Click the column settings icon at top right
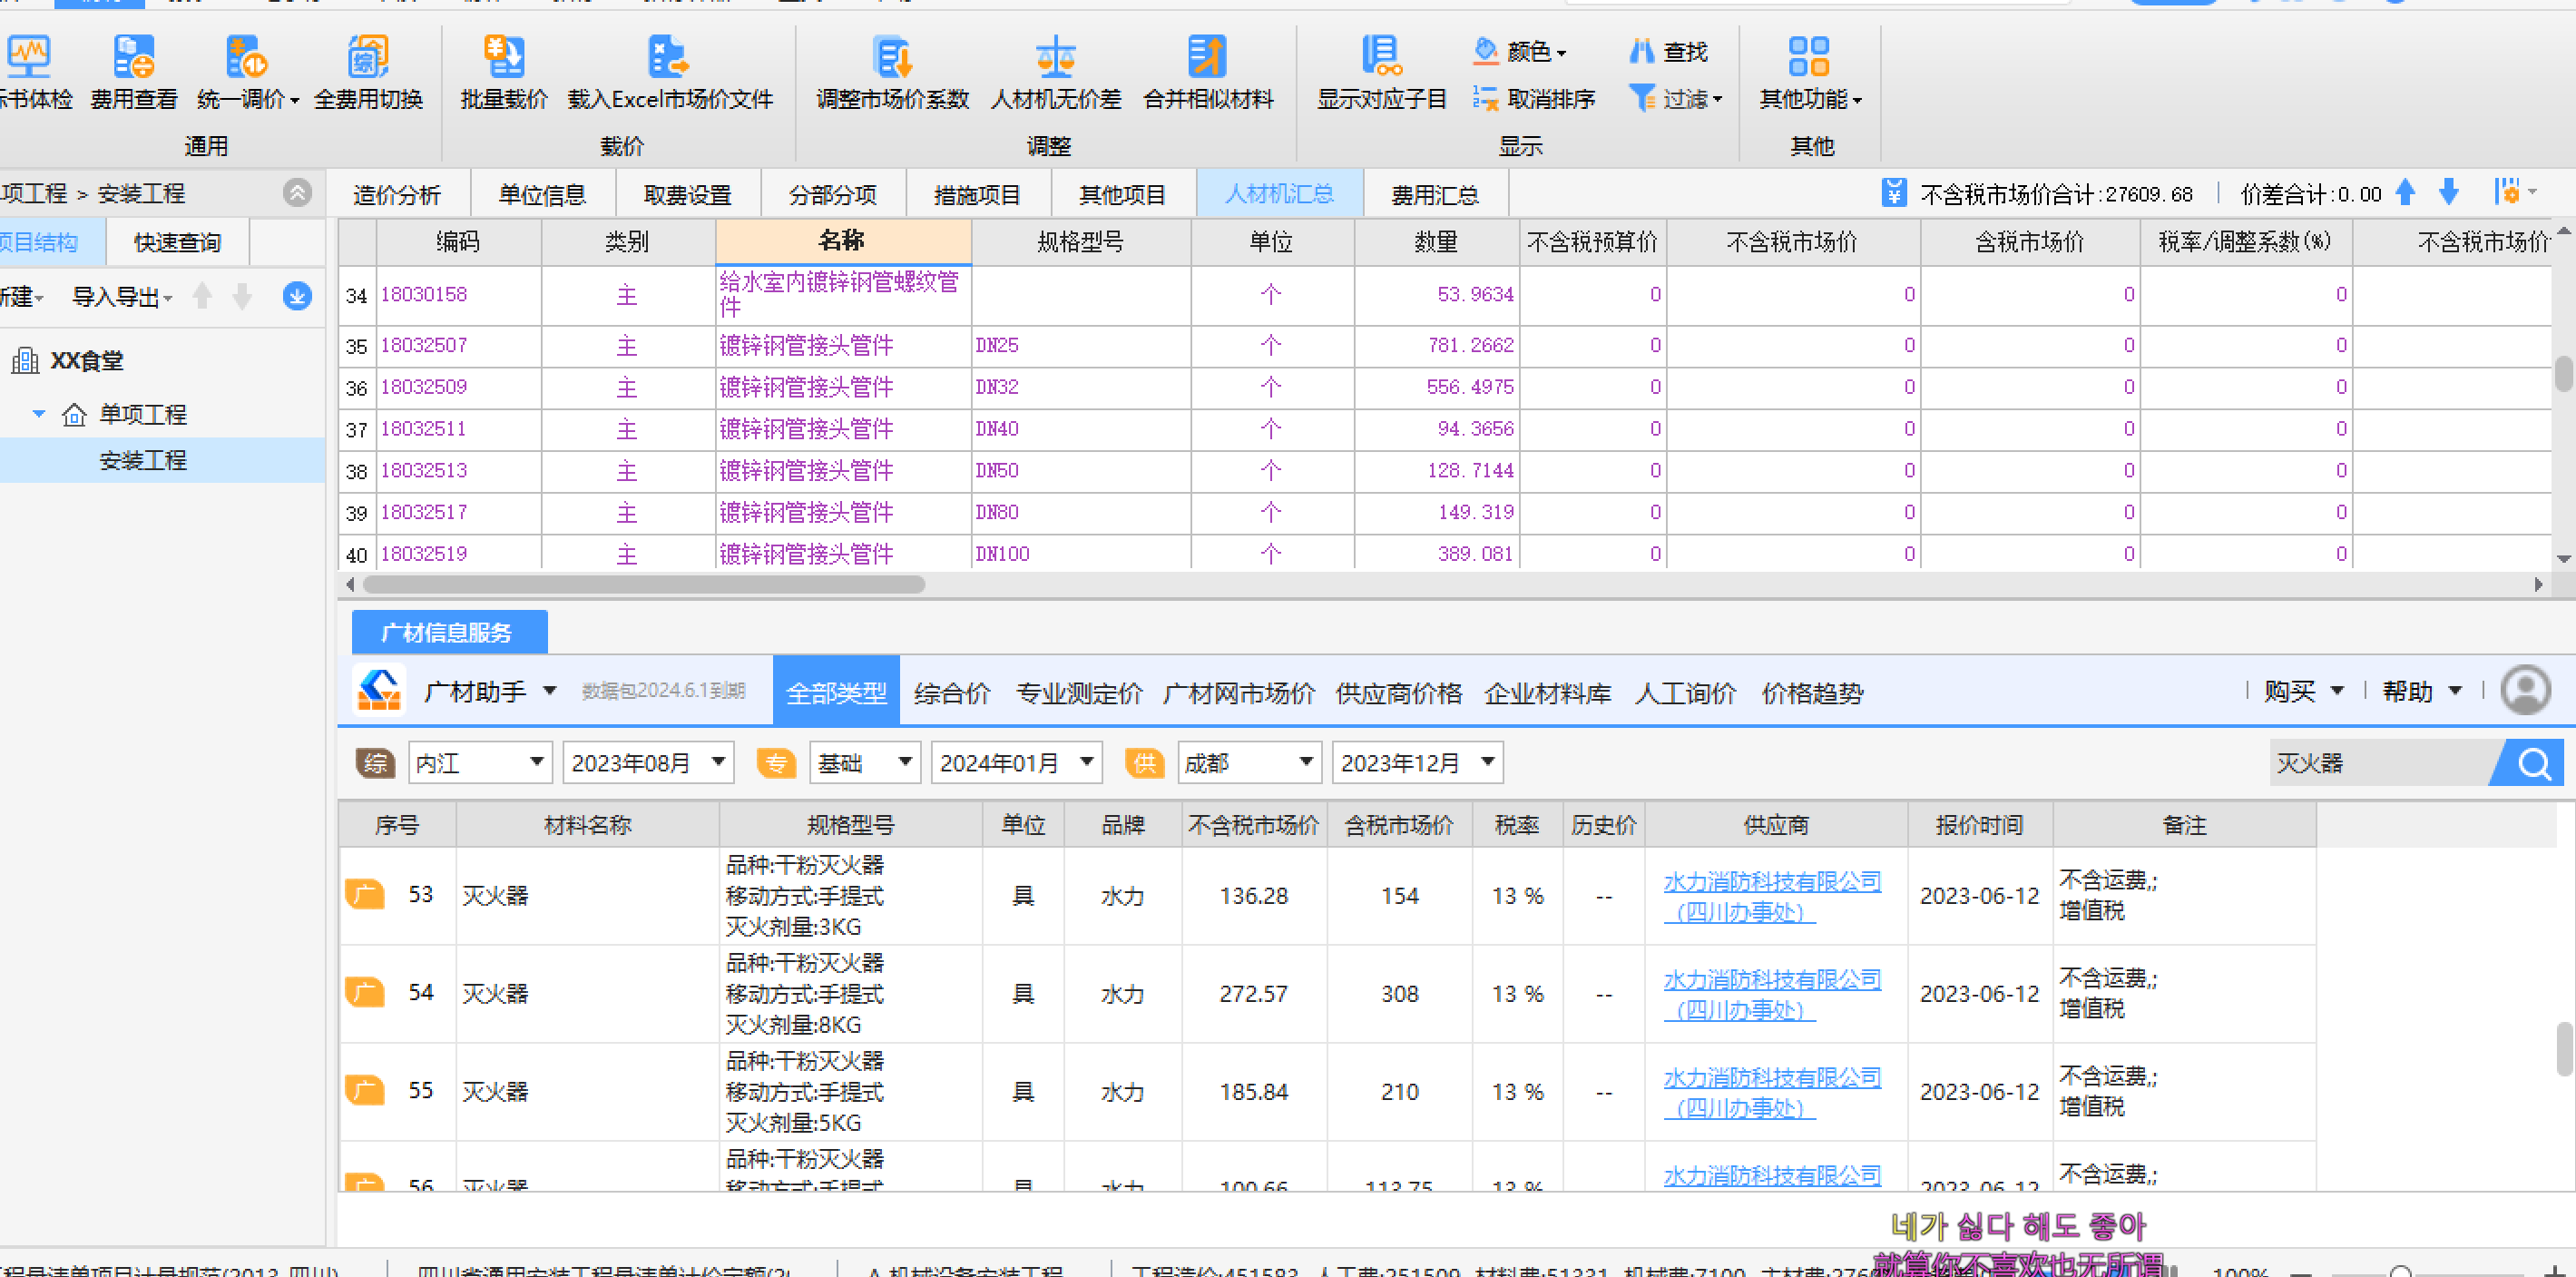This screenshot has height=1277, width=2576. (x=2509, y=191)
